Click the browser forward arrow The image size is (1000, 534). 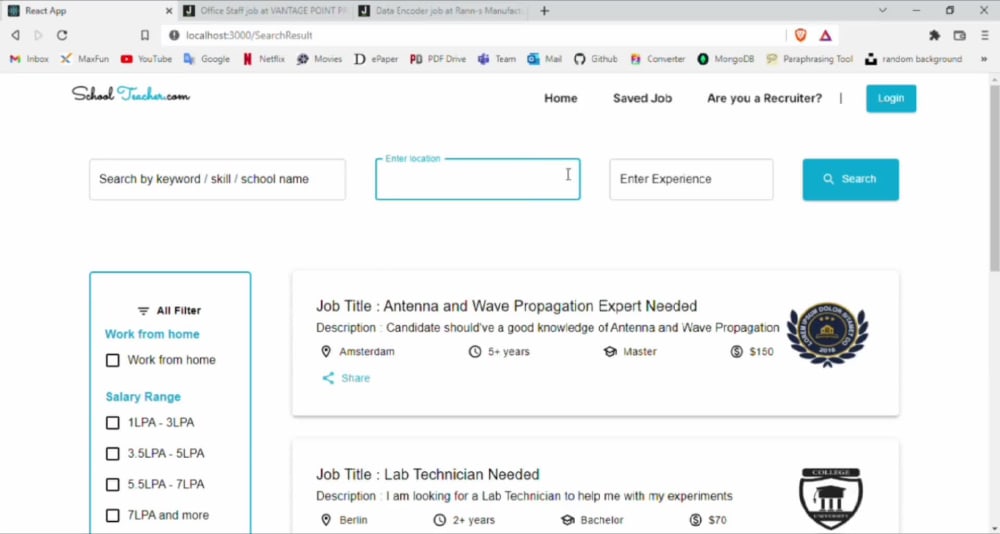[38, 35]
